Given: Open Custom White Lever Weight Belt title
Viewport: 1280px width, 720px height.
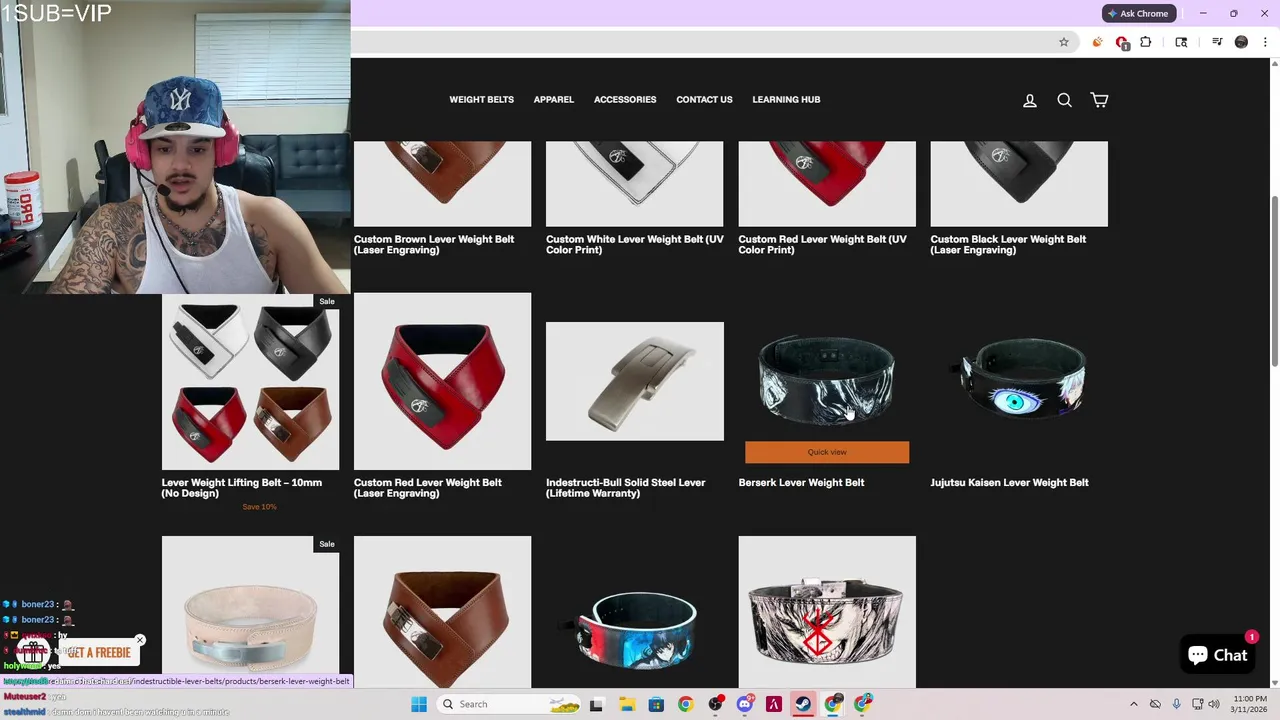Looking at the screenshot, I should pos(635,245).
